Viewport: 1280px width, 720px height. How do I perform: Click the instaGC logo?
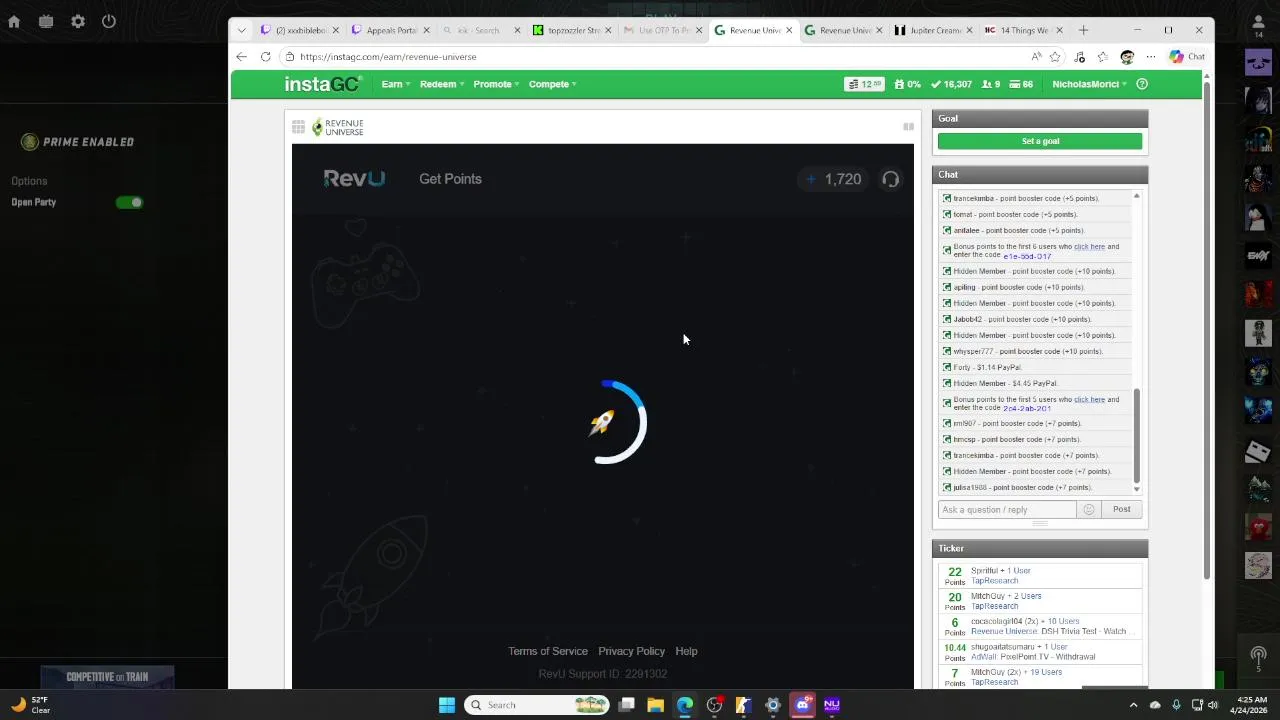(321, 84)
